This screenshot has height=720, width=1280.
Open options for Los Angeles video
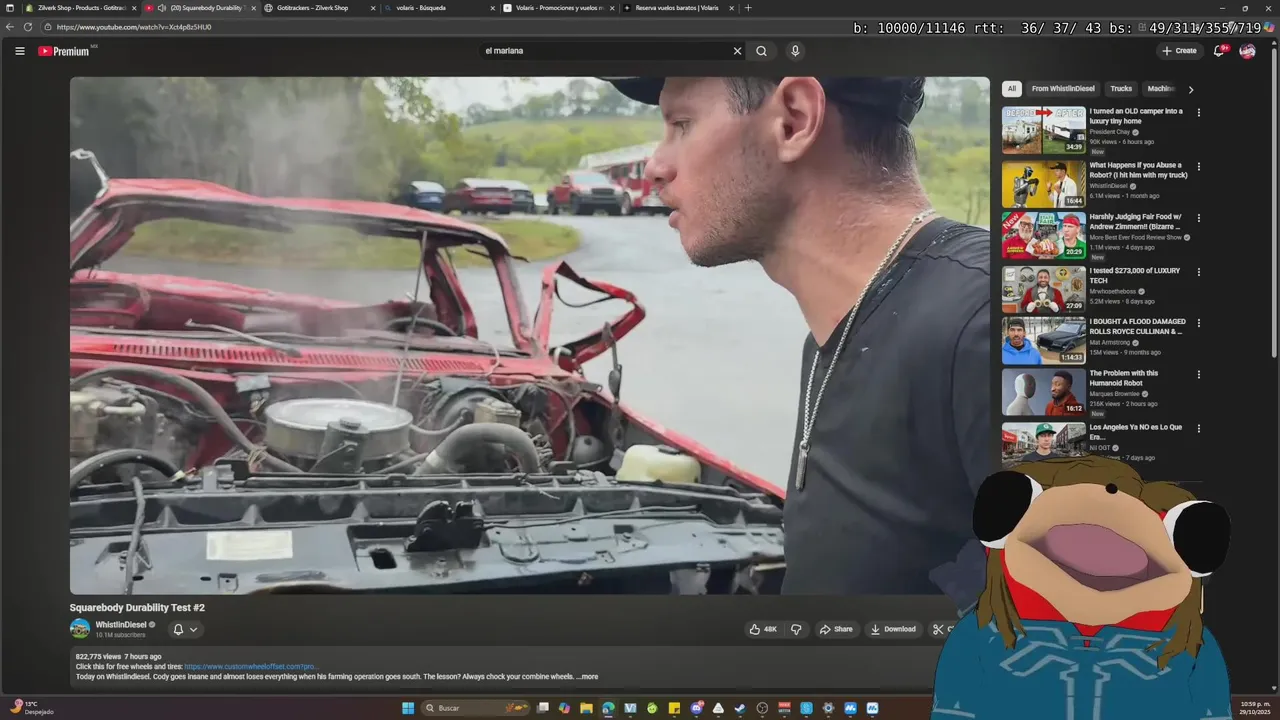pyautogui.click(x=1199, y=428)
